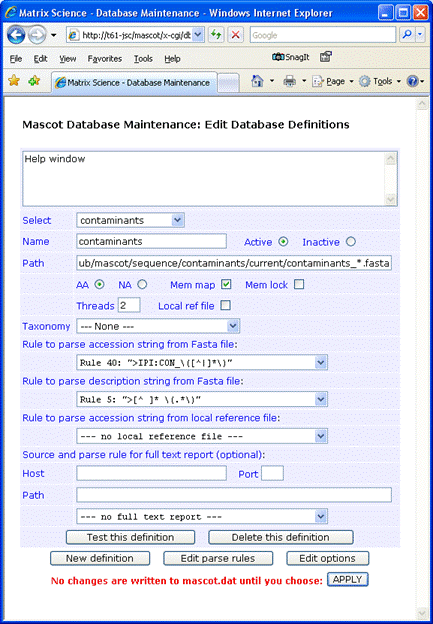The height and width of the screenshot is (624, 433).
Task: Click the browser Back arrow button
Action: [x=16, y=35]
